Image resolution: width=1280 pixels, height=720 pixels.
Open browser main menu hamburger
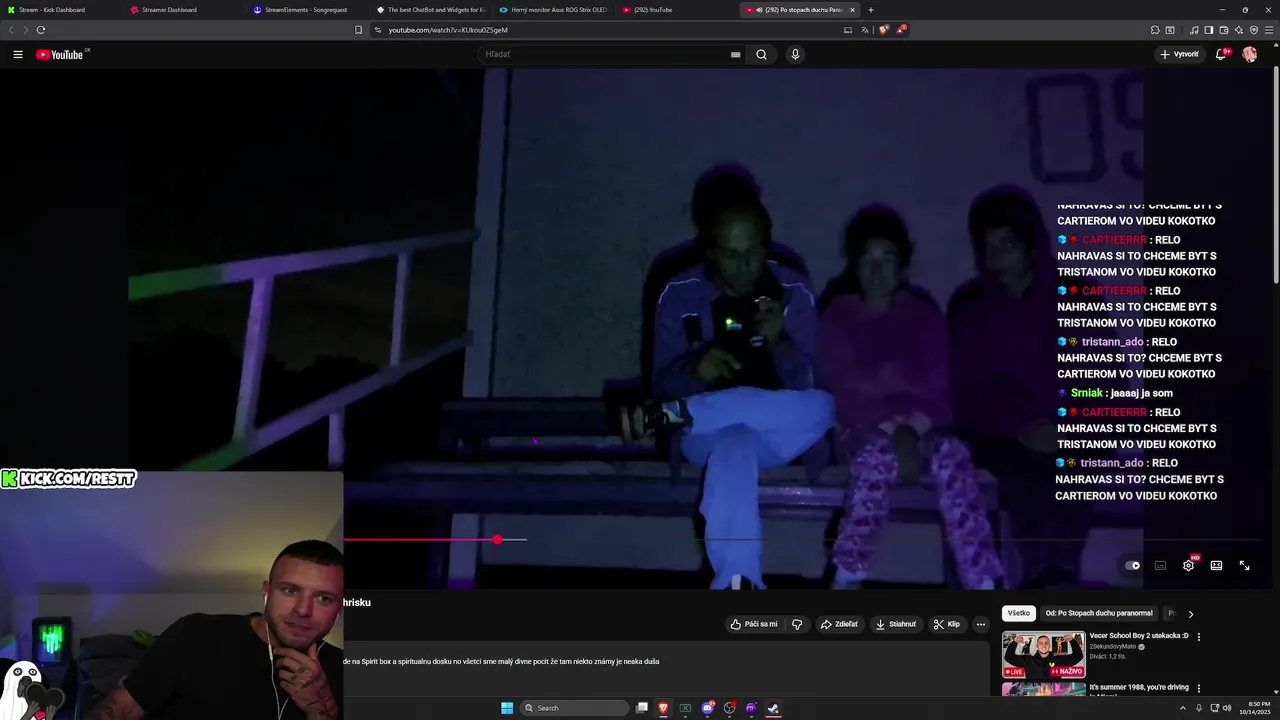click(1270, 30)
